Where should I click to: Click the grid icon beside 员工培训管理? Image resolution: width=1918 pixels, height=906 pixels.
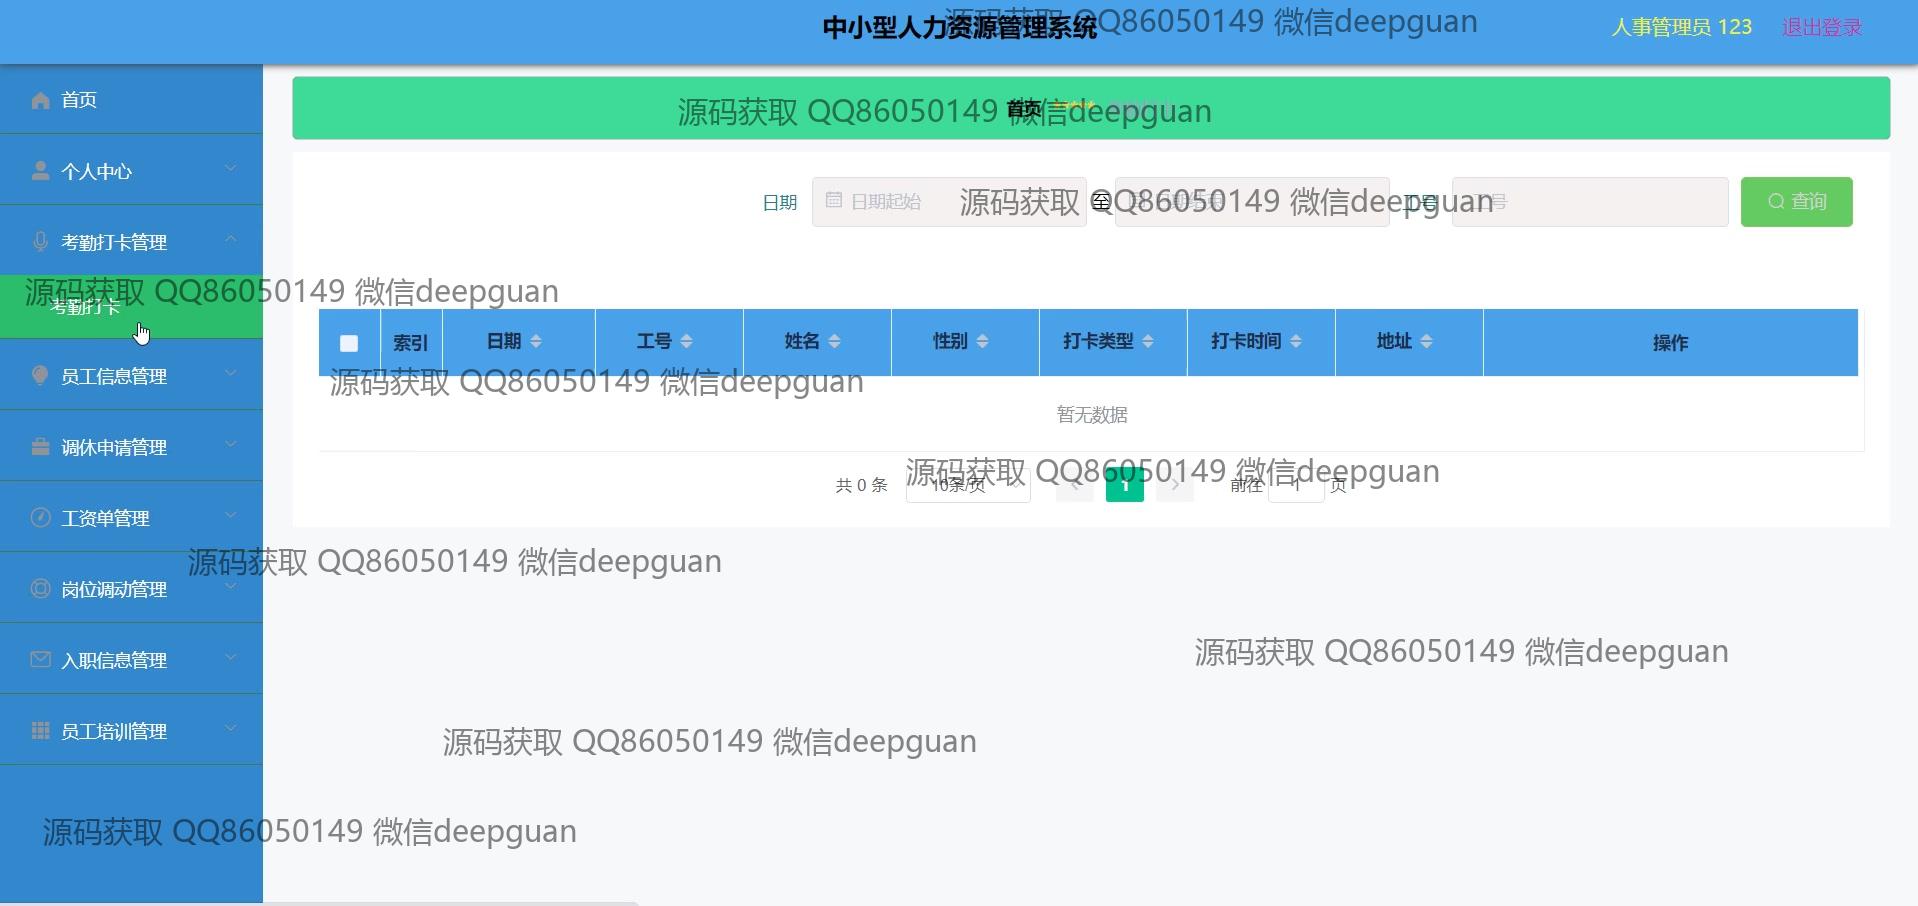click(40, 731)
